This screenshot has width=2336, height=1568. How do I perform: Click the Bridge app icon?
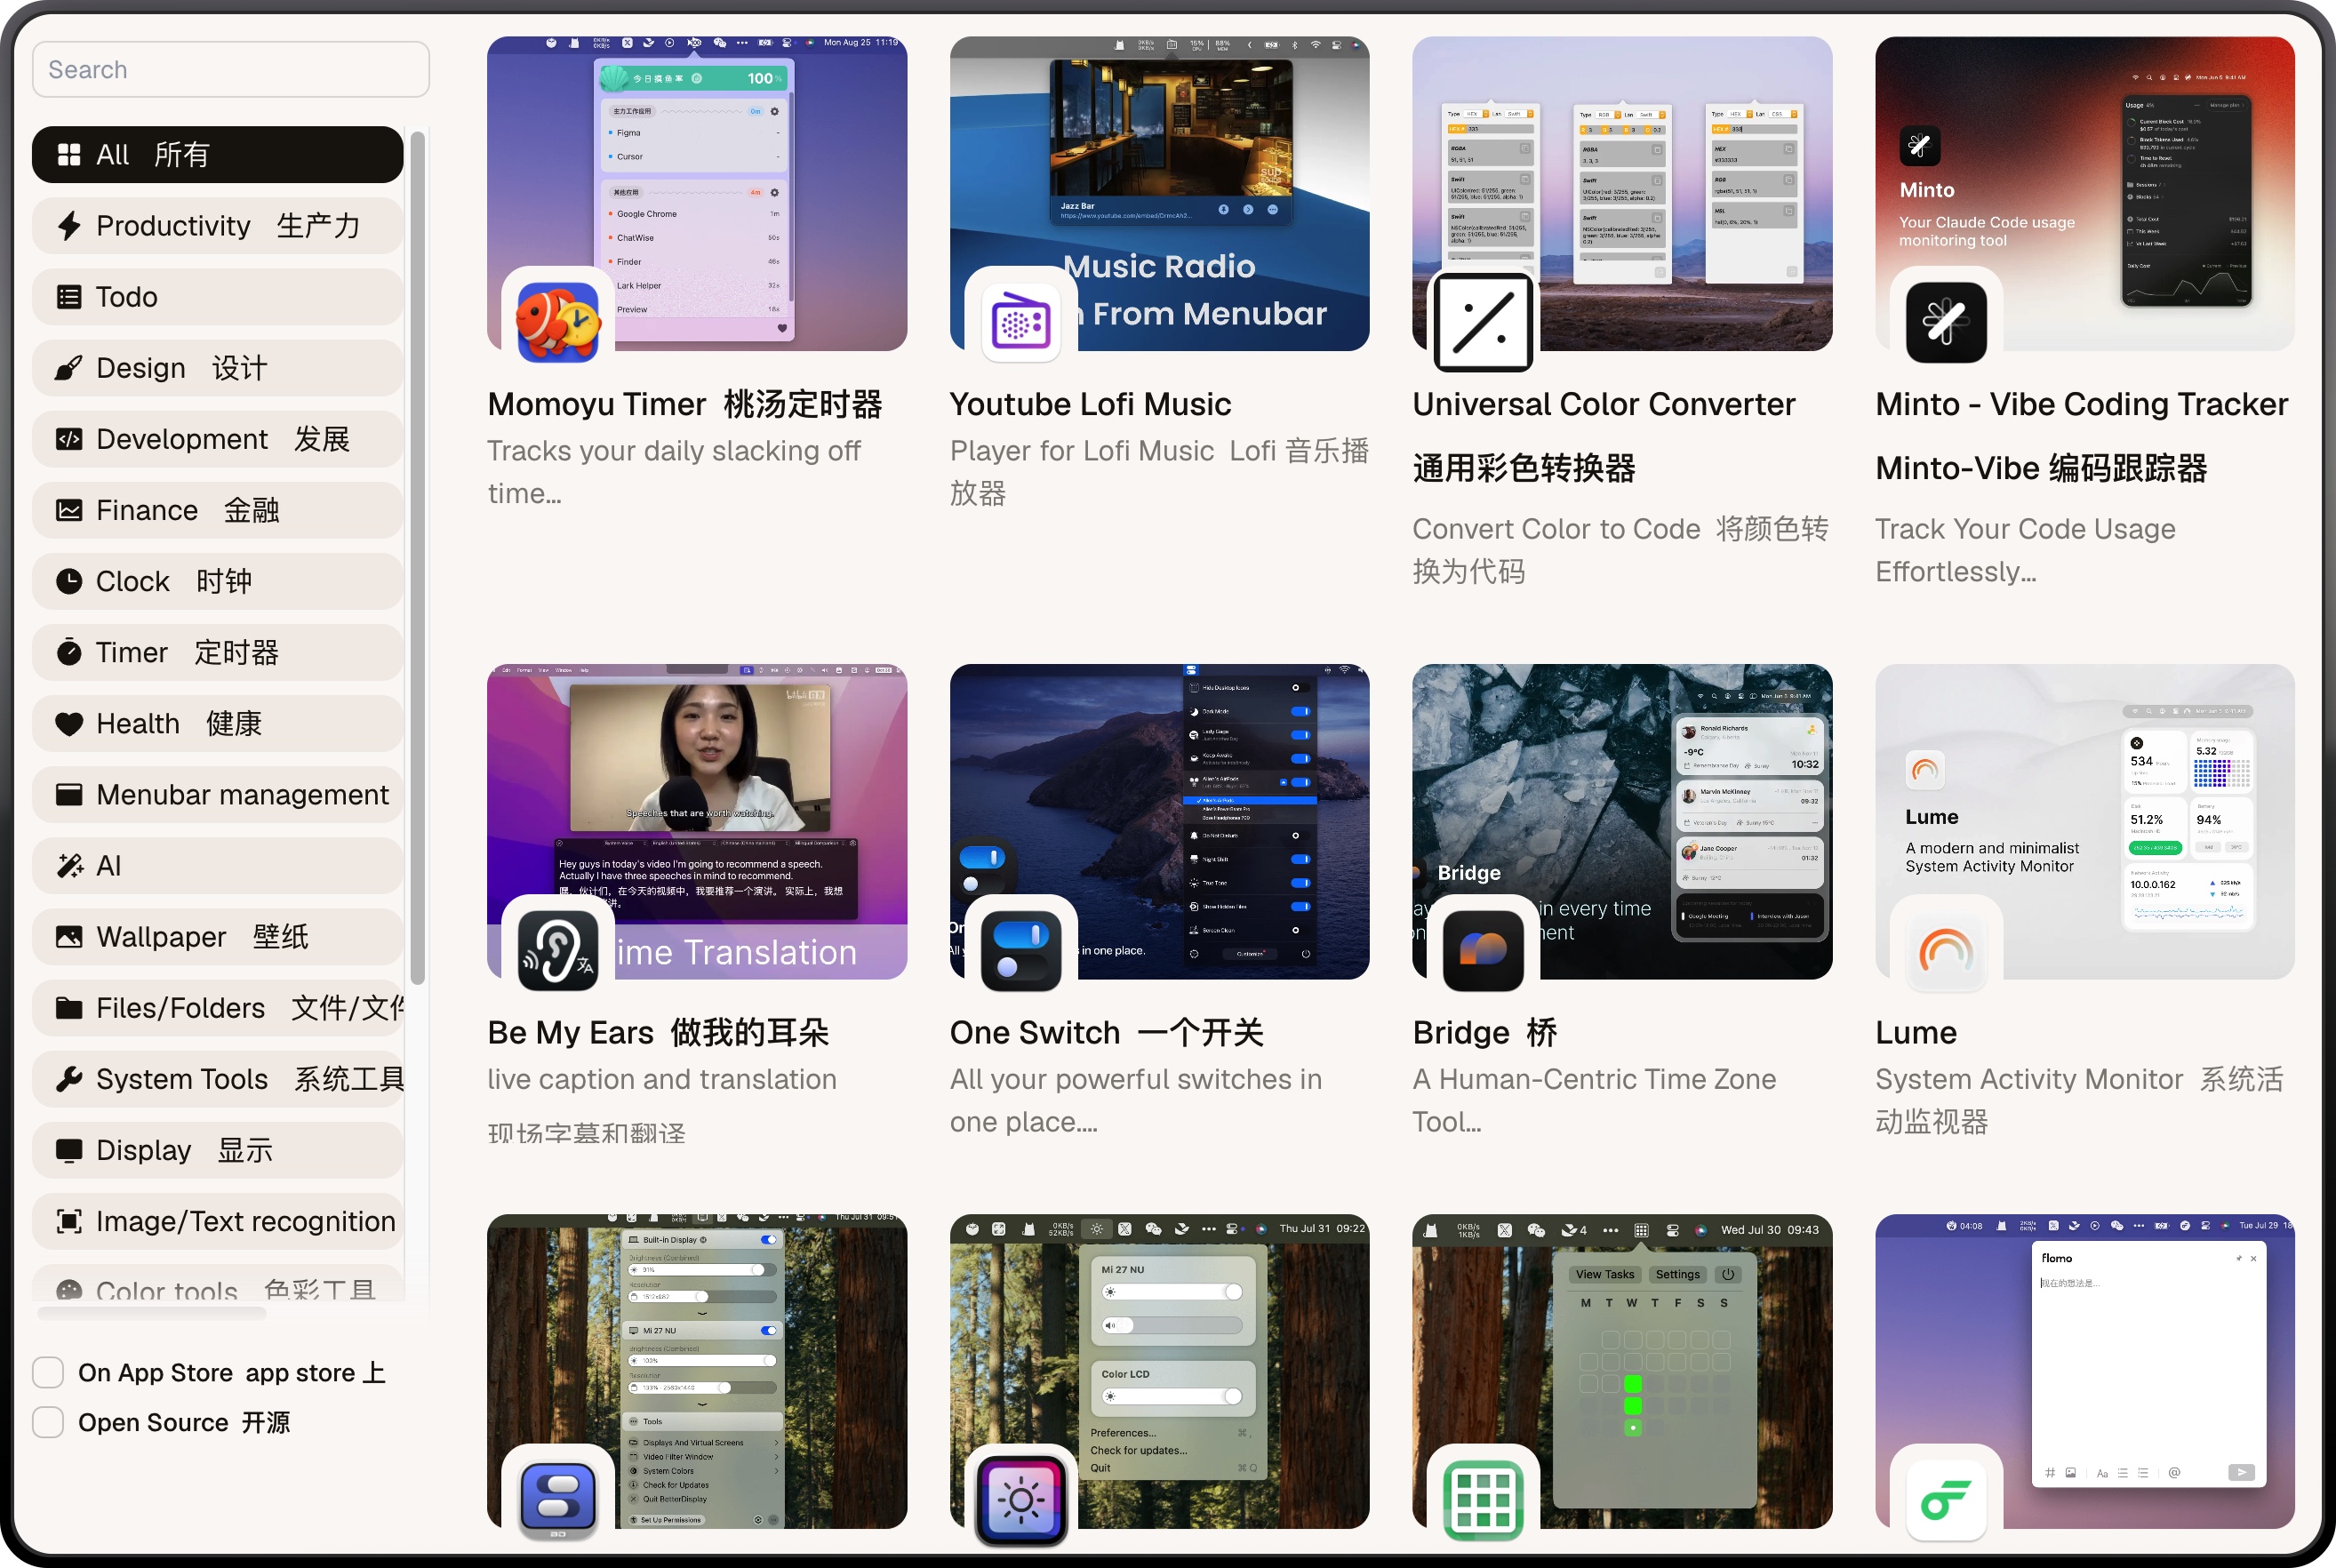tap(1483, 950)
